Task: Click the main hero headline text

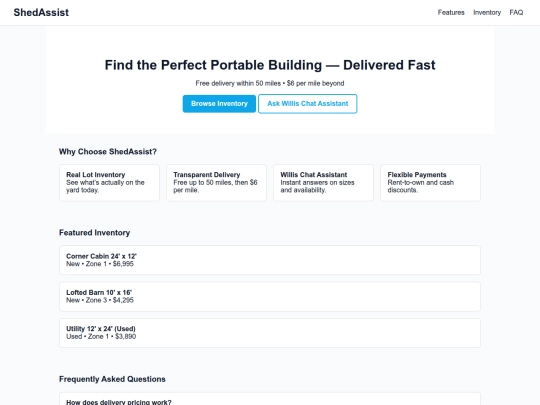Action: (270, 65)
